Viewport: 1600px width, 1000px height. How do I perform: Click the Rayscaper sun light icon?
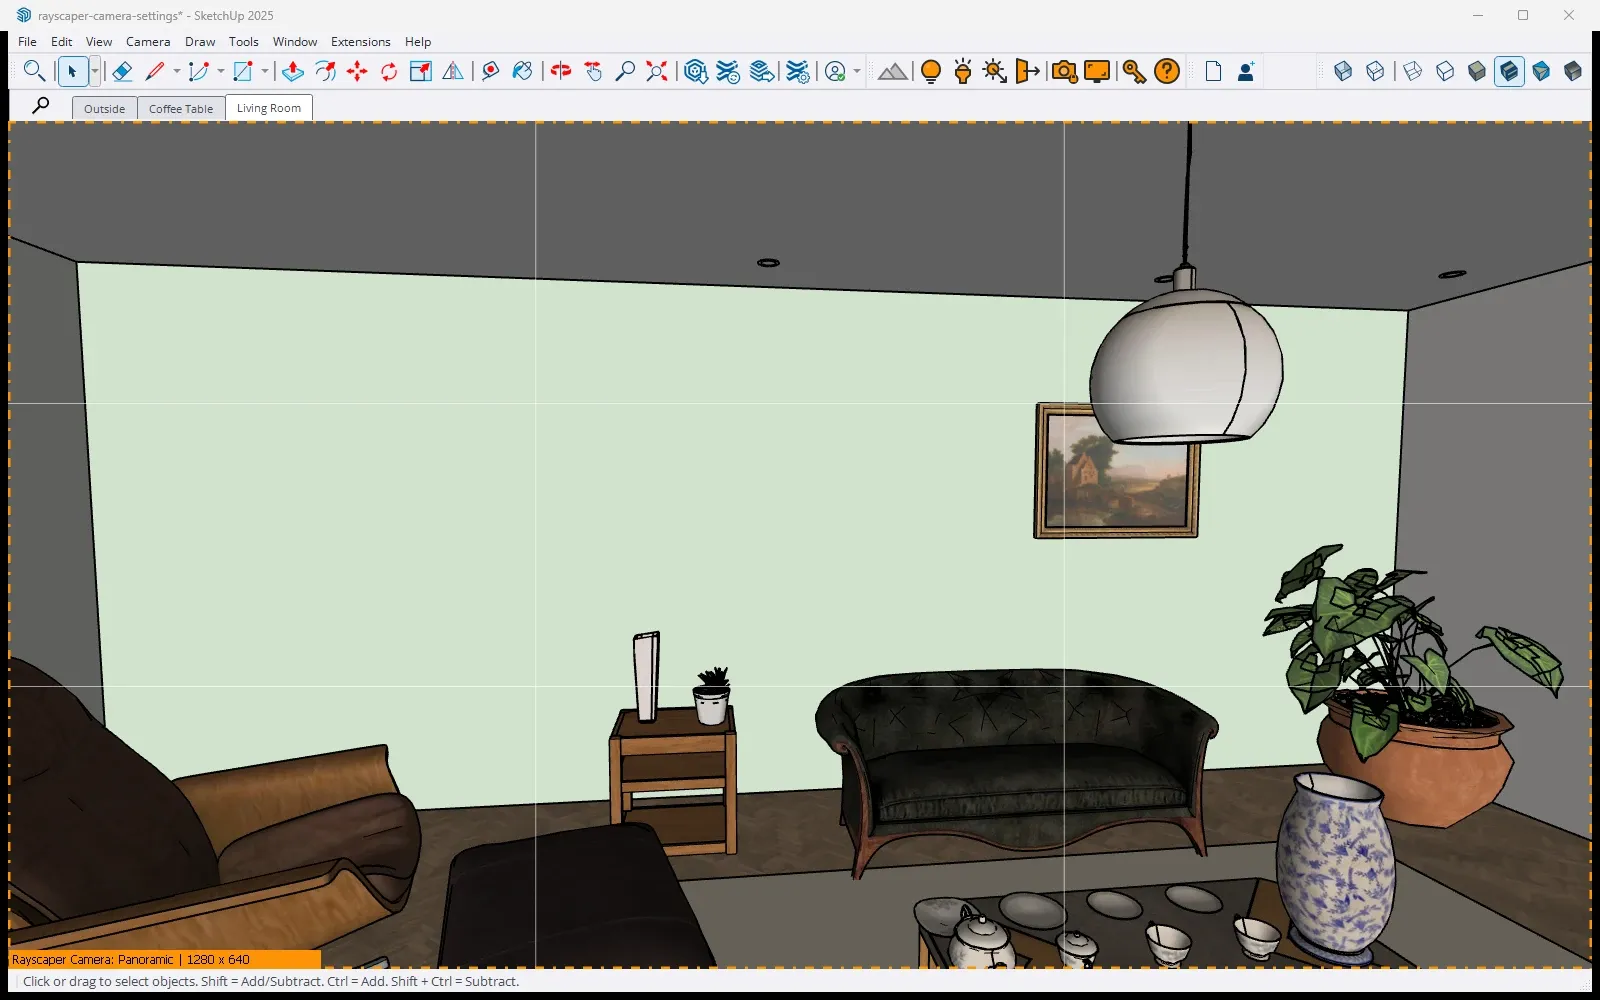click(995, 71)
